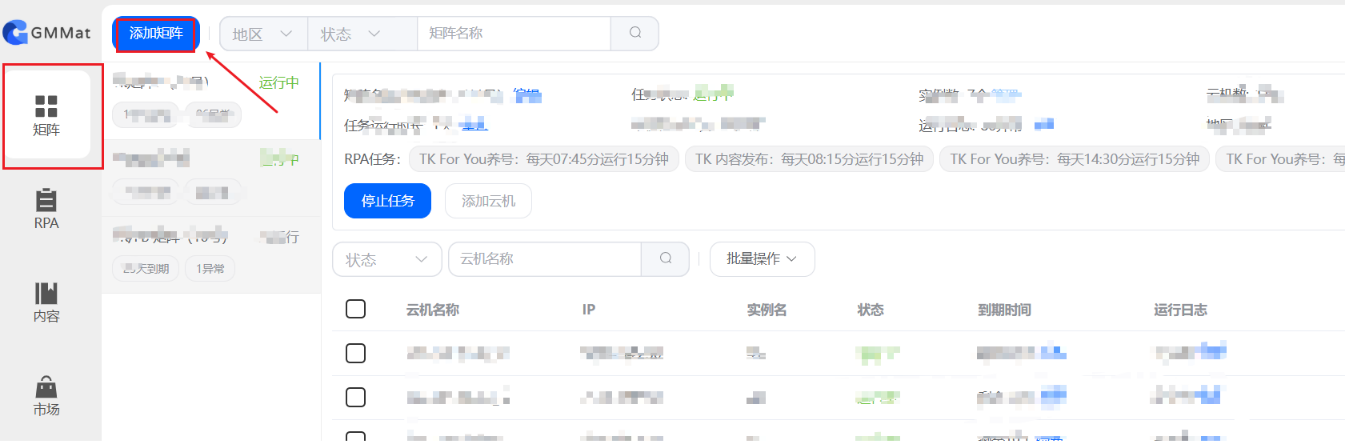Click the 云机名称 column header

point(432,310)
